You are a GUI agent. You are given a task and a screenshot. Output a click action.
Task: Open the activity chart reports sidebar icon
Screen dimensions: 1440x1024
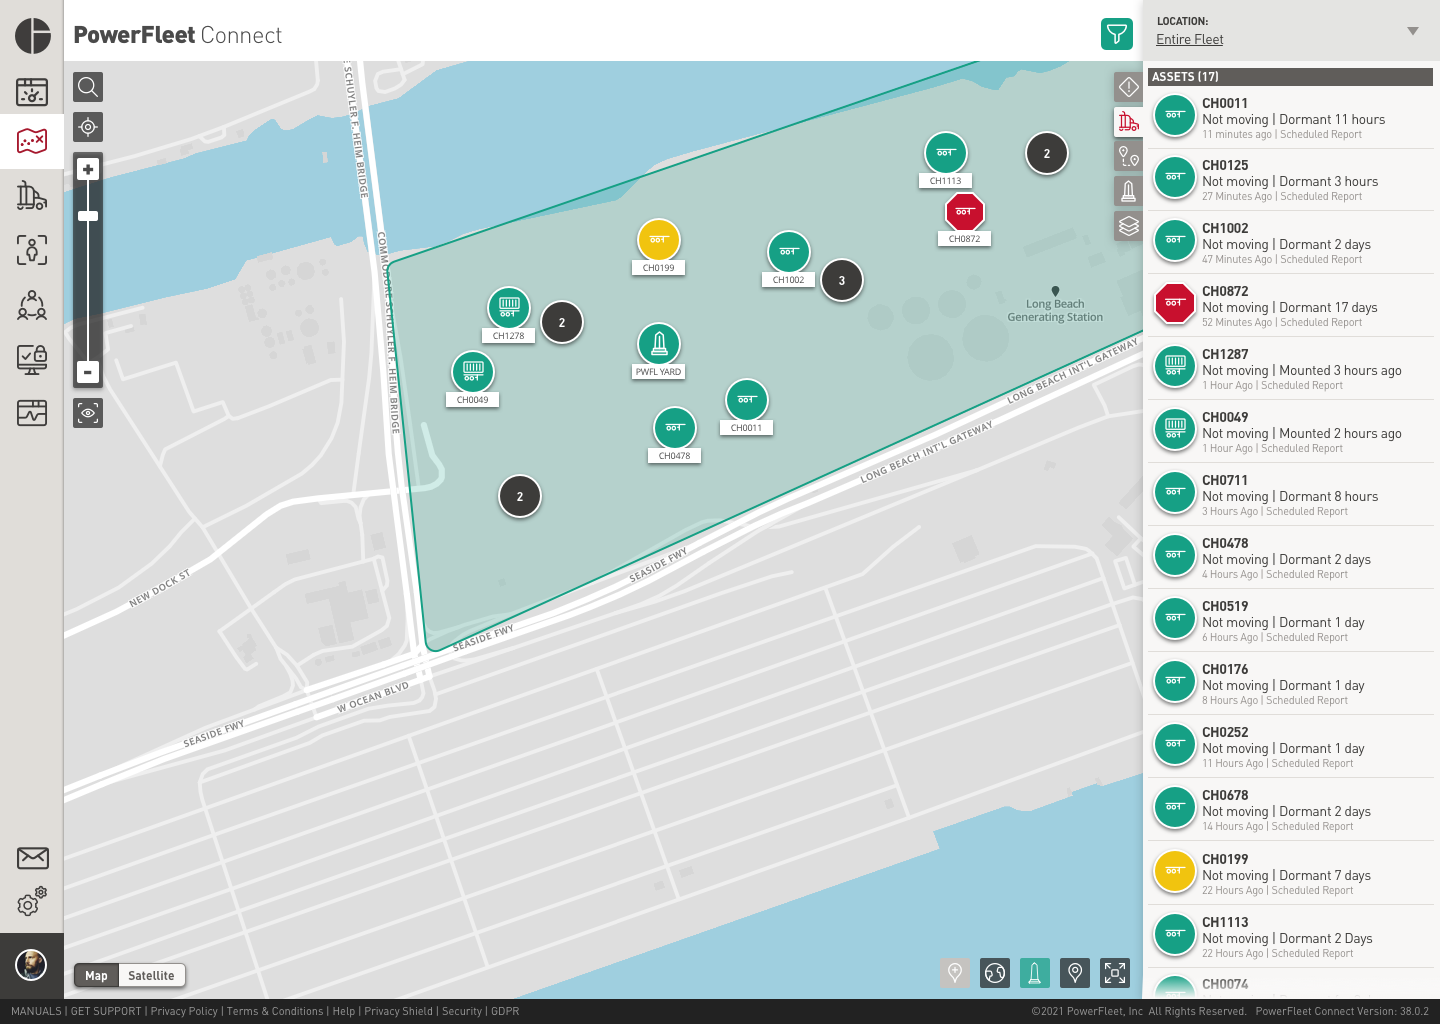coord(32,412)
